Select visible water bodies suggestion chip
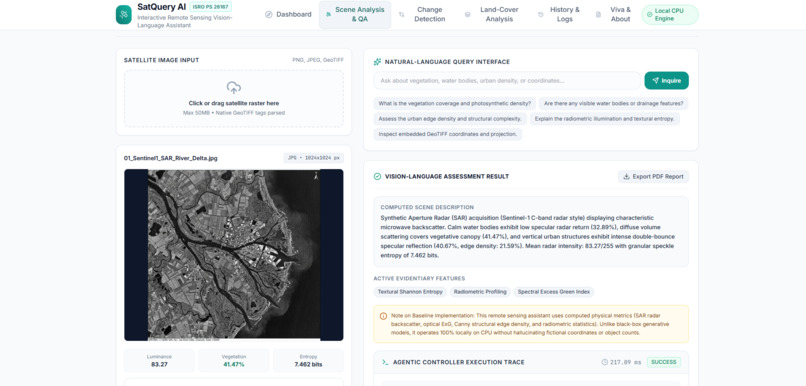The width and height of the screenshot is (806, 386). click(x=613, y=103)
